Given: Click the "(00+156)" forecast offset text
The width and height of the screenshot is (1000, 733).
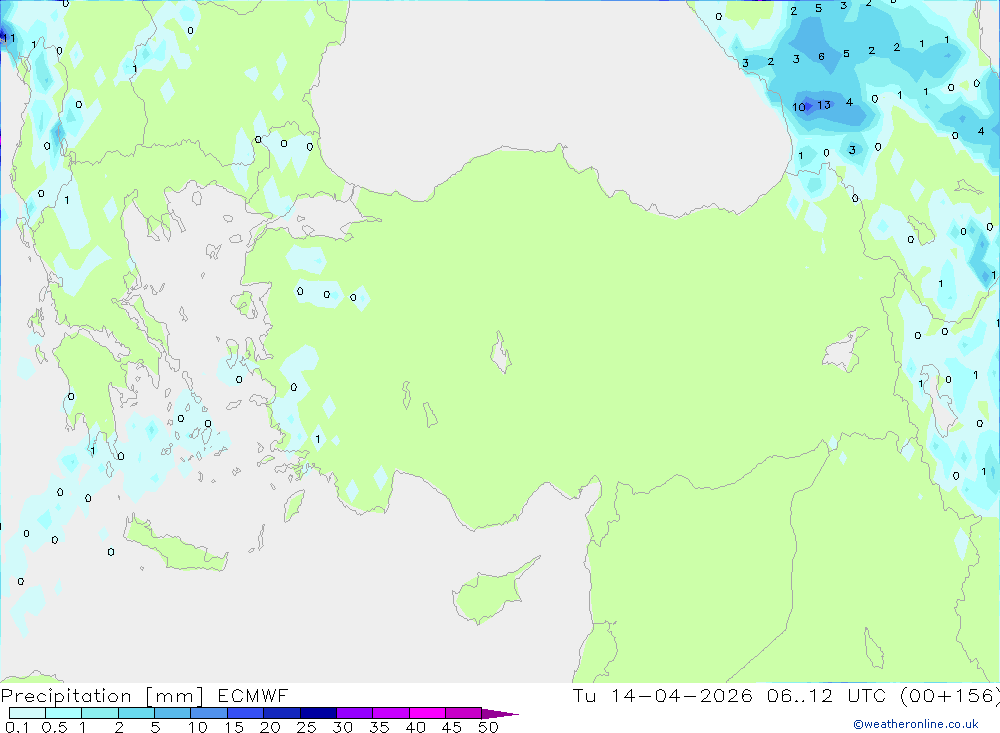Looking at the screenshot, I should point(950,695).
